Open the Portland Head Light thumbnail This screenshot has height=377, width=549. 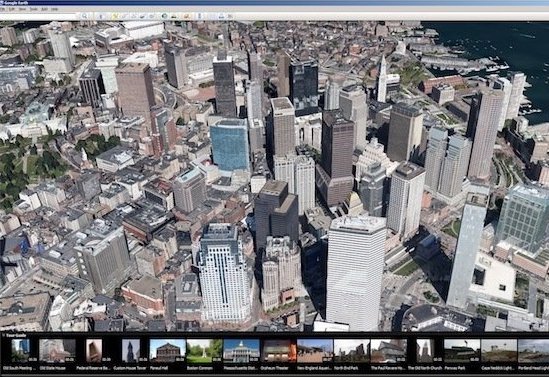[x=534, y=350]
